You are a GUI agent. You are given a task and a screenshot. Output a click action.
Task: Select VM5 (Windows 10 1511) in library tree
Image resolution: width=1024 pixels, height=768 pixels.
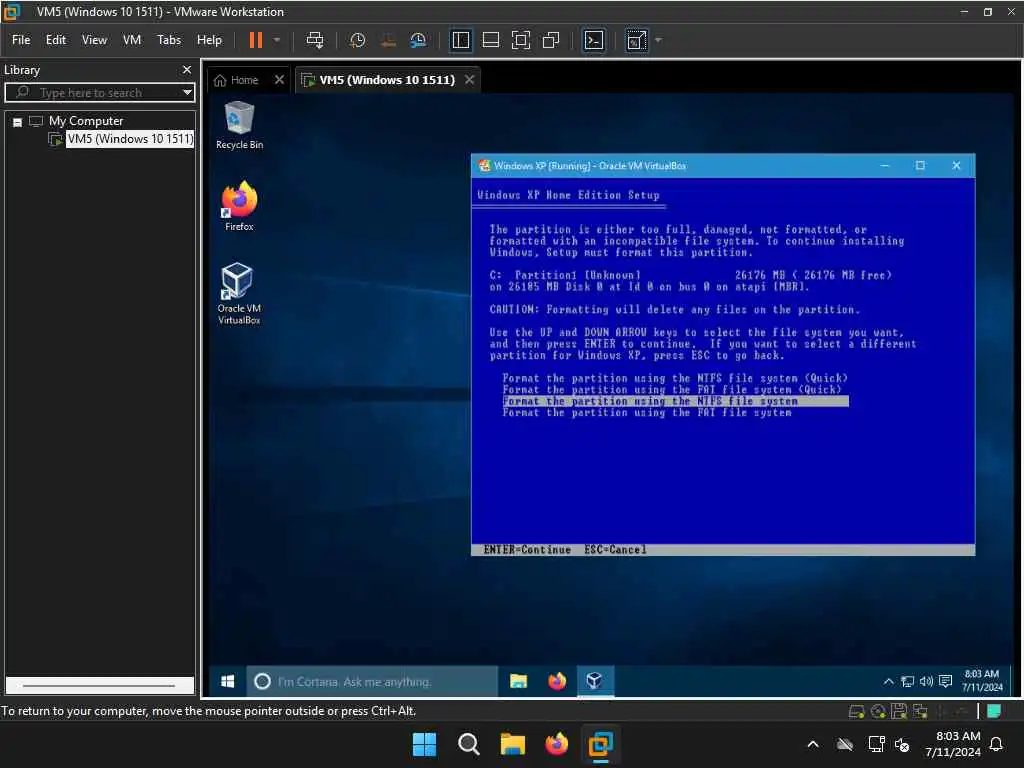click(131, 138)
